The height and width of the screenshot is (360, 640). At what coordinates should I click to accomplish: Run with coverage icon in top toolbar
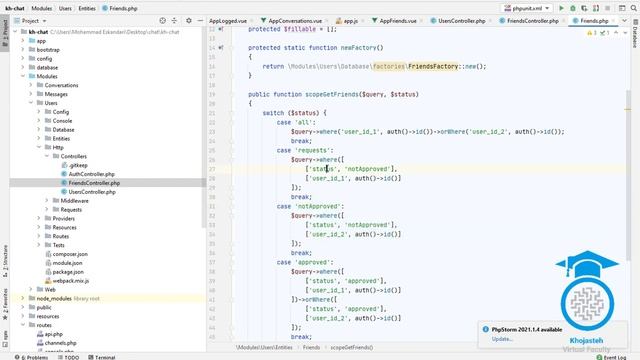(x=584, y=8)
